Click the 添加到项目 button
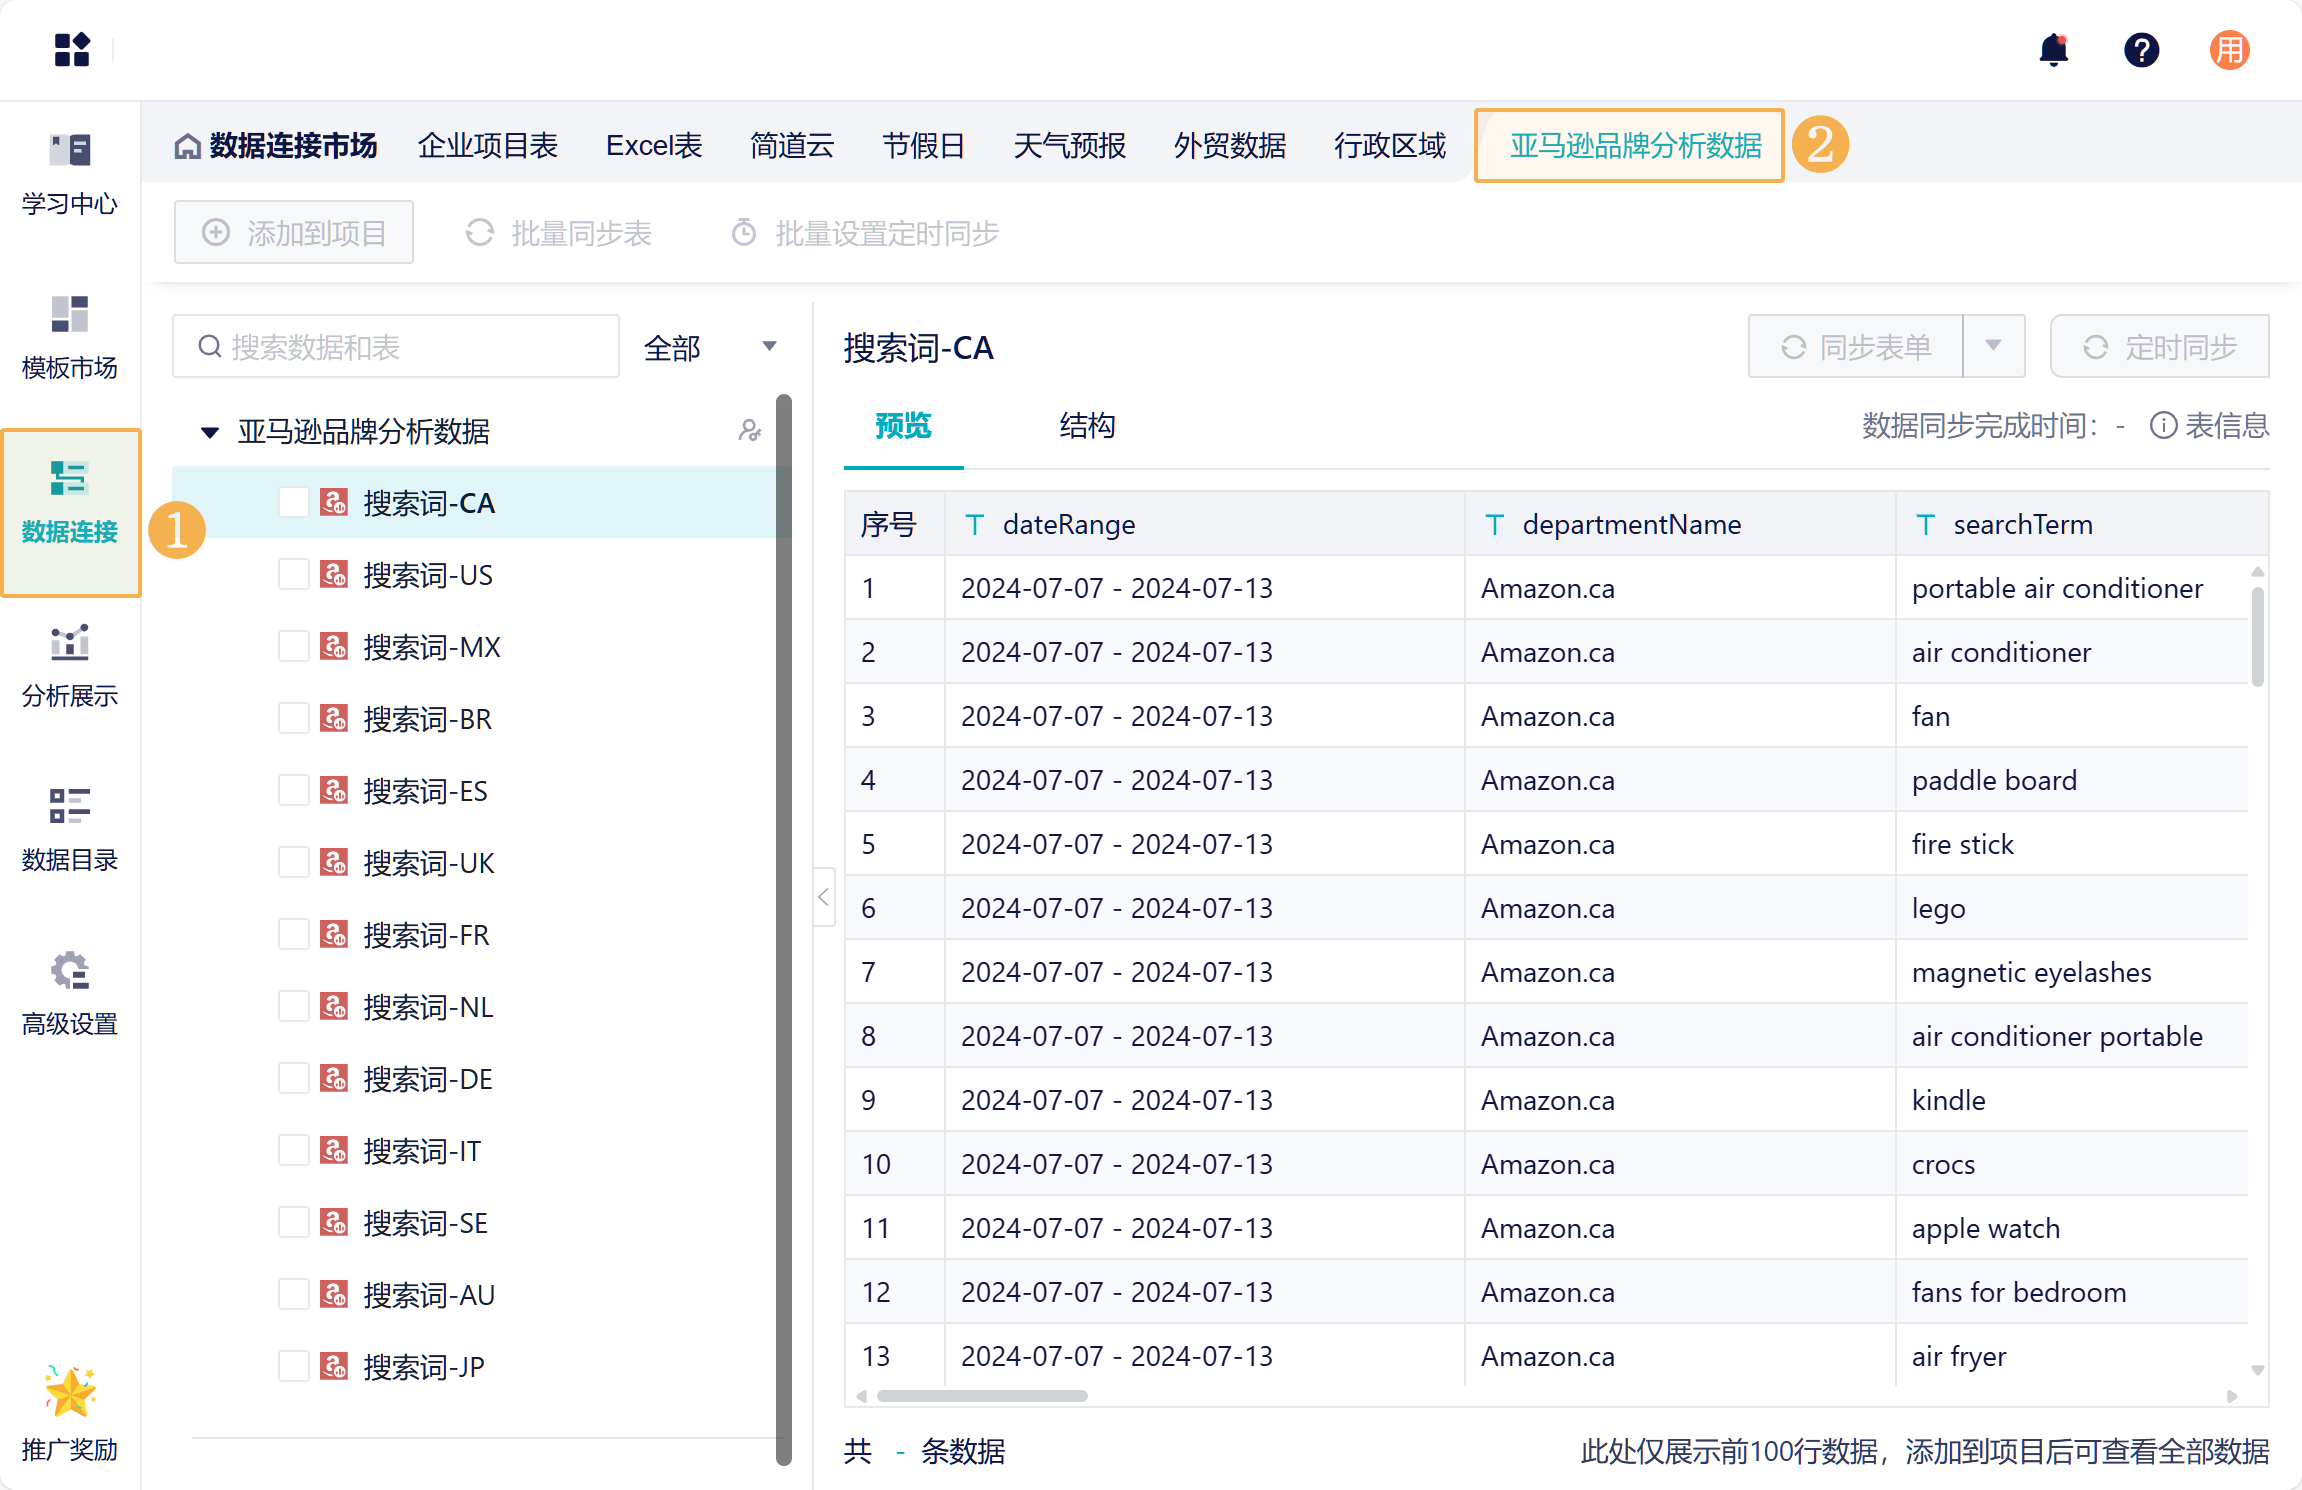Viewport: 2302px width, 1490px height. [294, 233]
